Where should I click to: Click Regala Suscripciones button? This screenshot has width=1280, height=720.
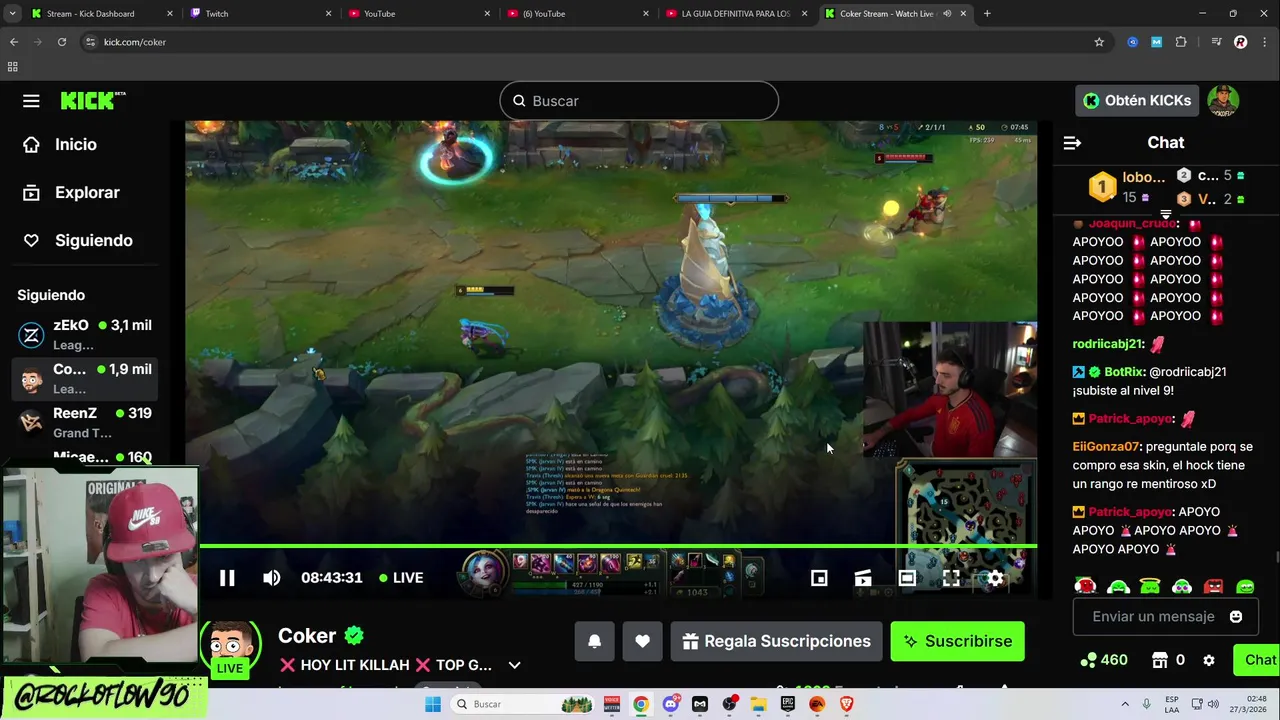coord(776,641)
